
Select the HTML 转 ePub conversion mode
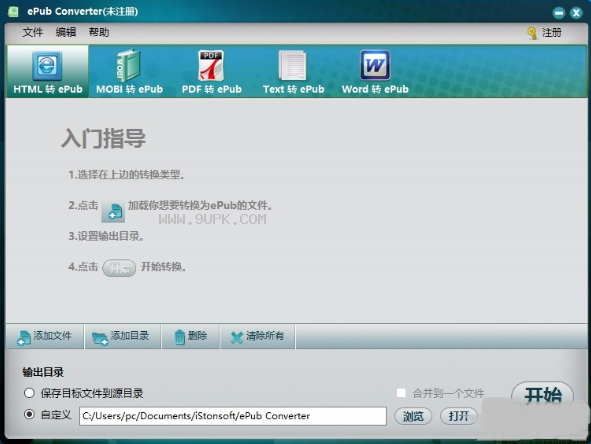click(x=47, y=72)
